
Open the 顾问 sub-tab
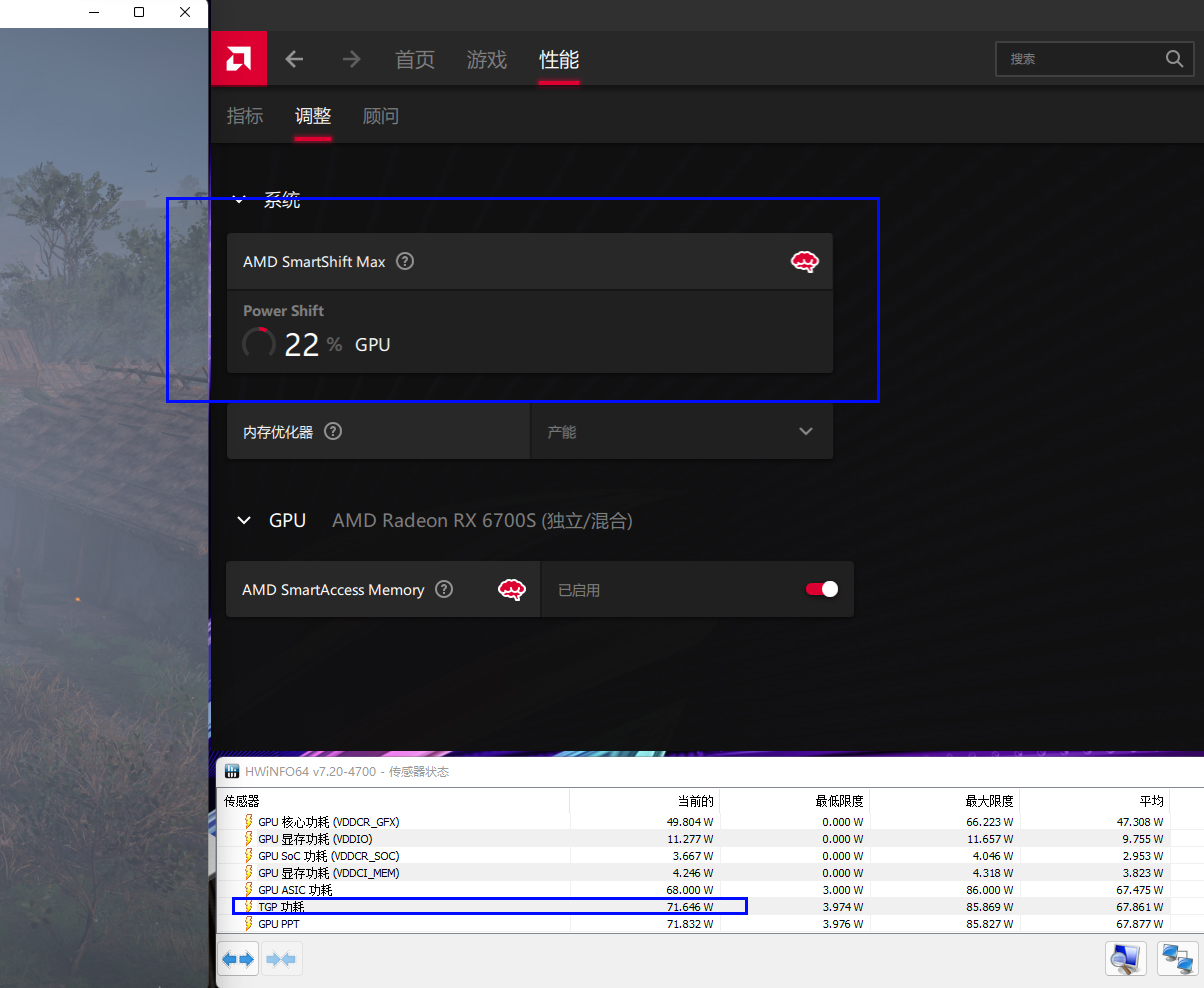click(x=380, y=116)
